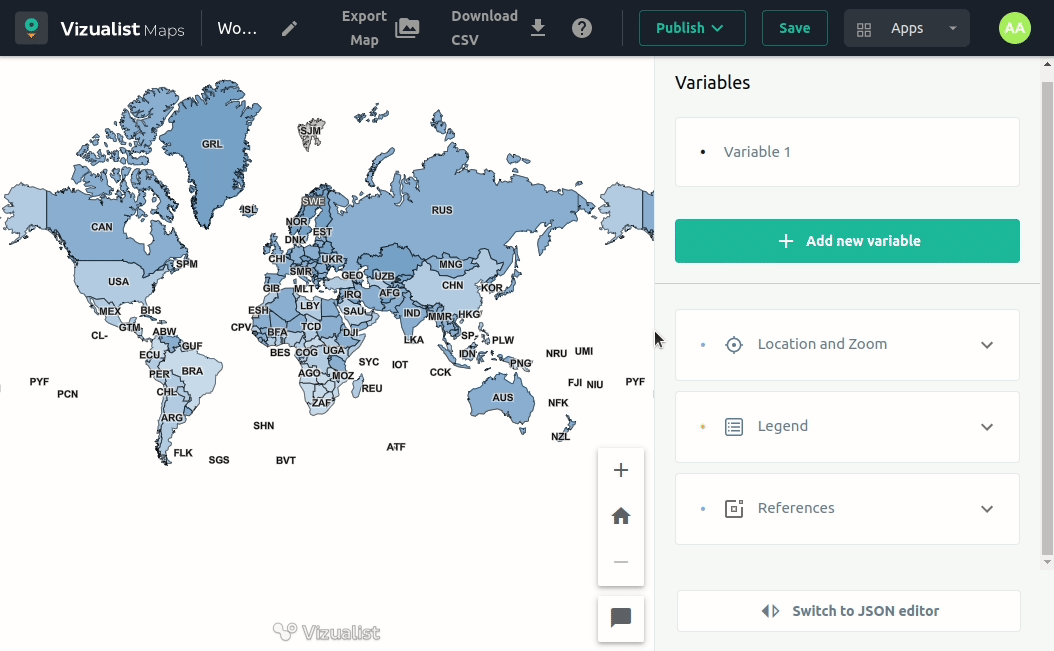Image resolution: width=1054 pixels, height=651 pixels.
Task: Open the AA user account avatar
Action: (1014, 28)
